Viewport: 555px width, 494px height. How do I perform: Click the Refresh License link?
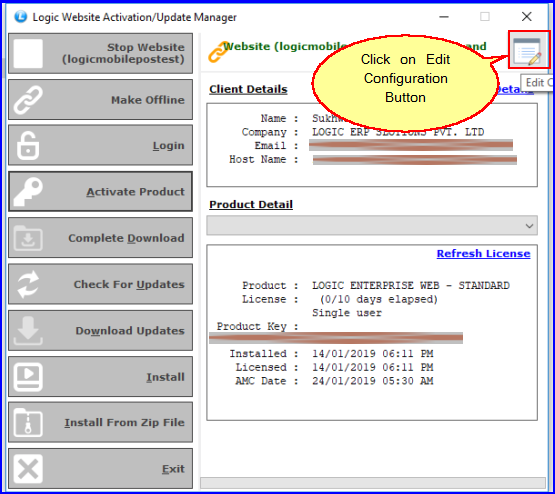pyautogui.click(x=483, y=253)
